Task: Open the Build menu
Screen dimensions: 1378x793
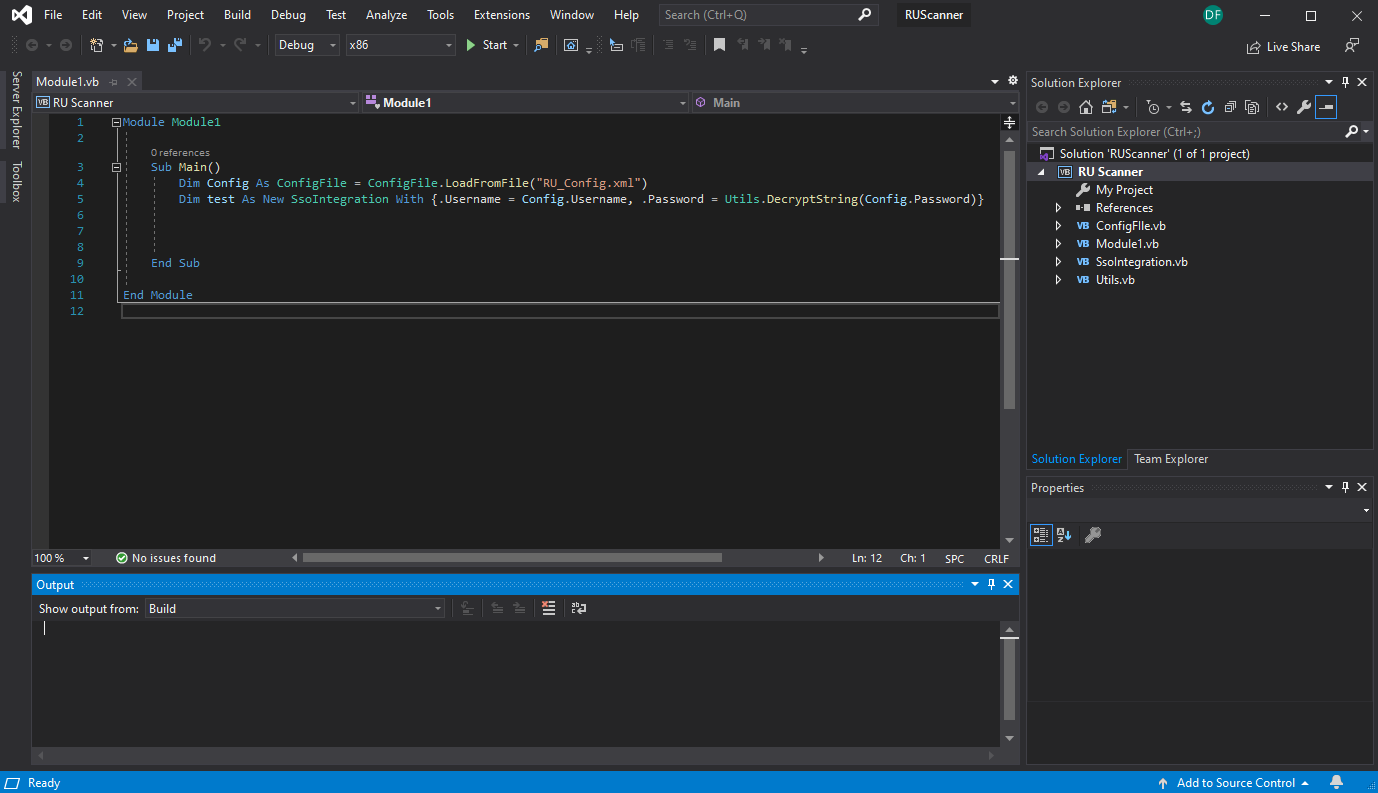Action: click(237, 15)
